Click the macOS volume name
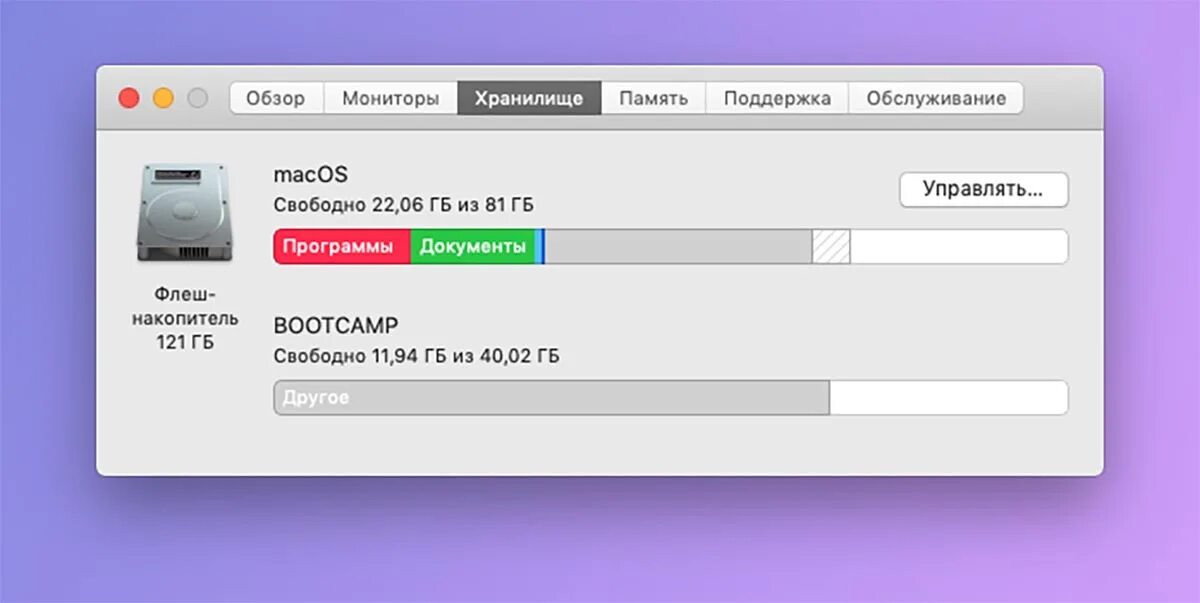This screenshot has width=1200, height=603. pyautogui.click(x=310, y=174)
